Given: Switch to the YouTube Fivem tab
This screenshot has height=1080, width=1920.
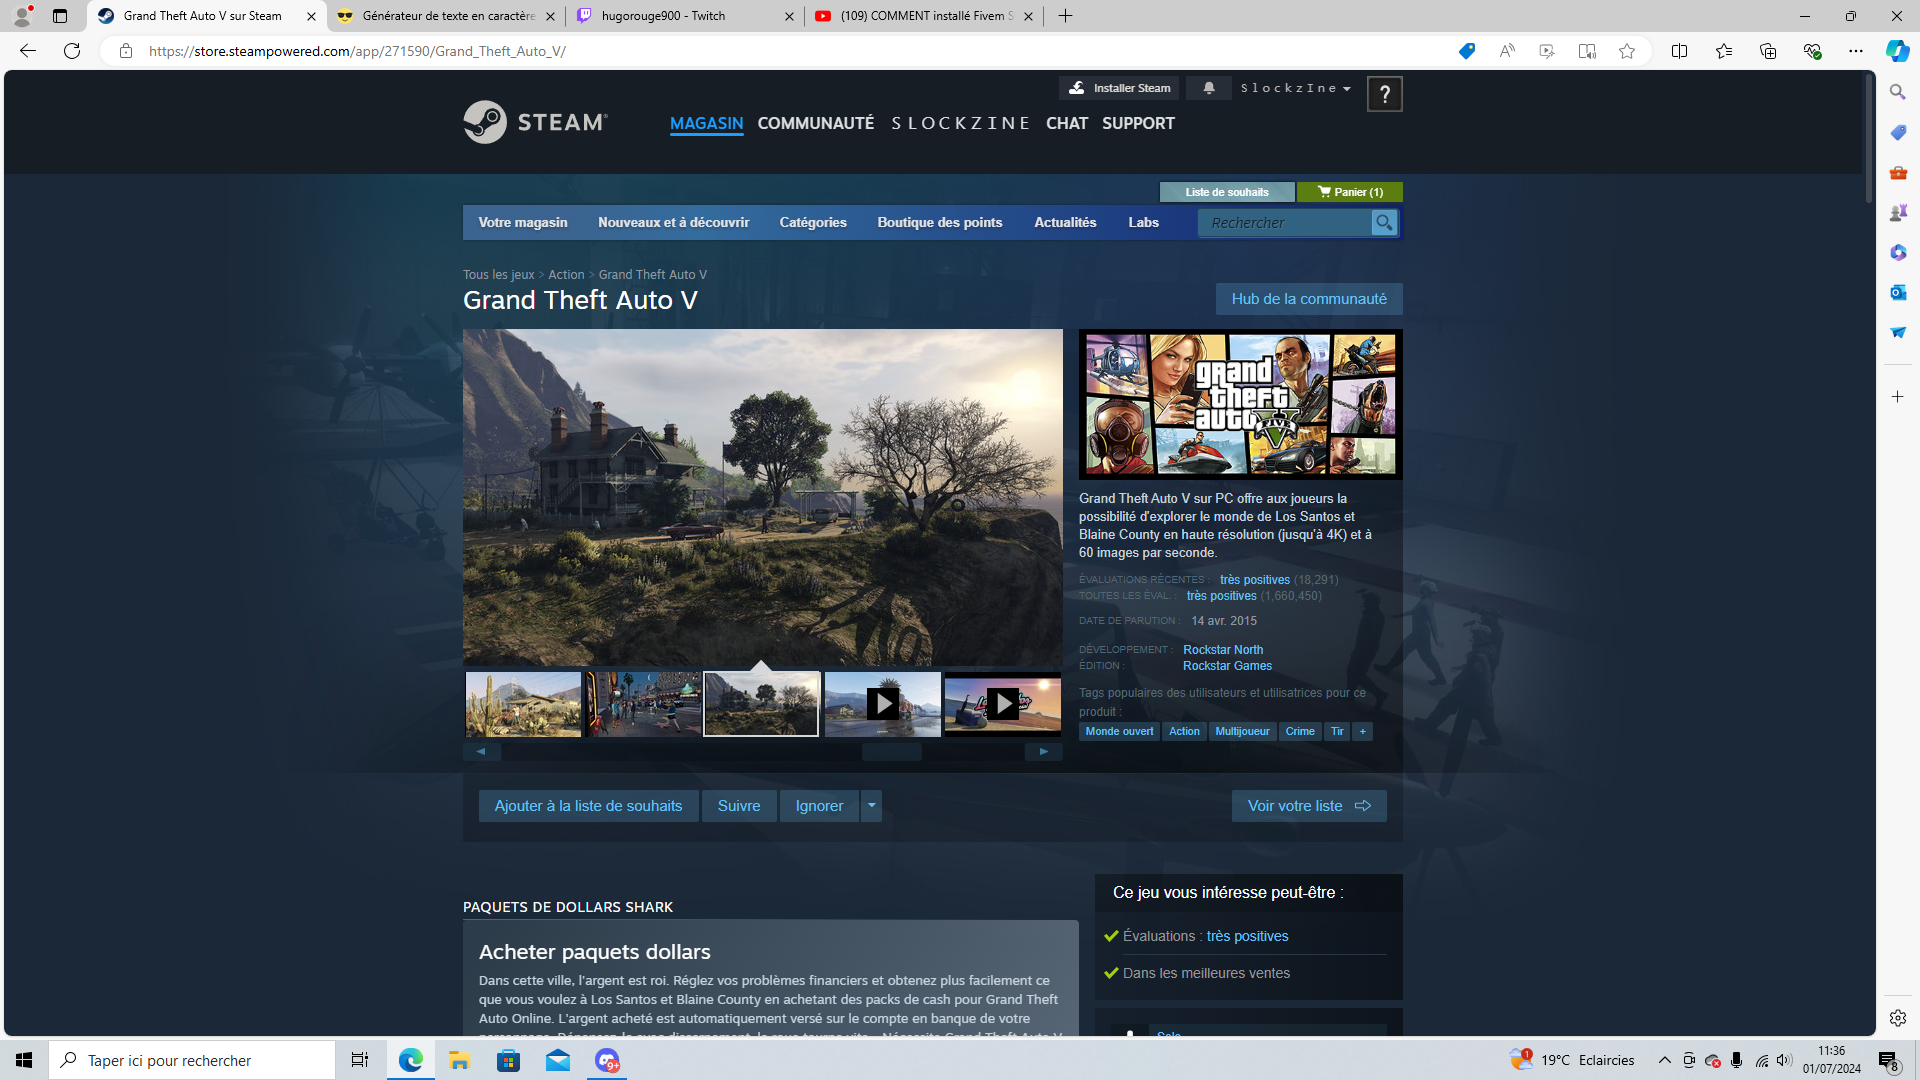Looking at the screenshot, I should click(924, 16).
